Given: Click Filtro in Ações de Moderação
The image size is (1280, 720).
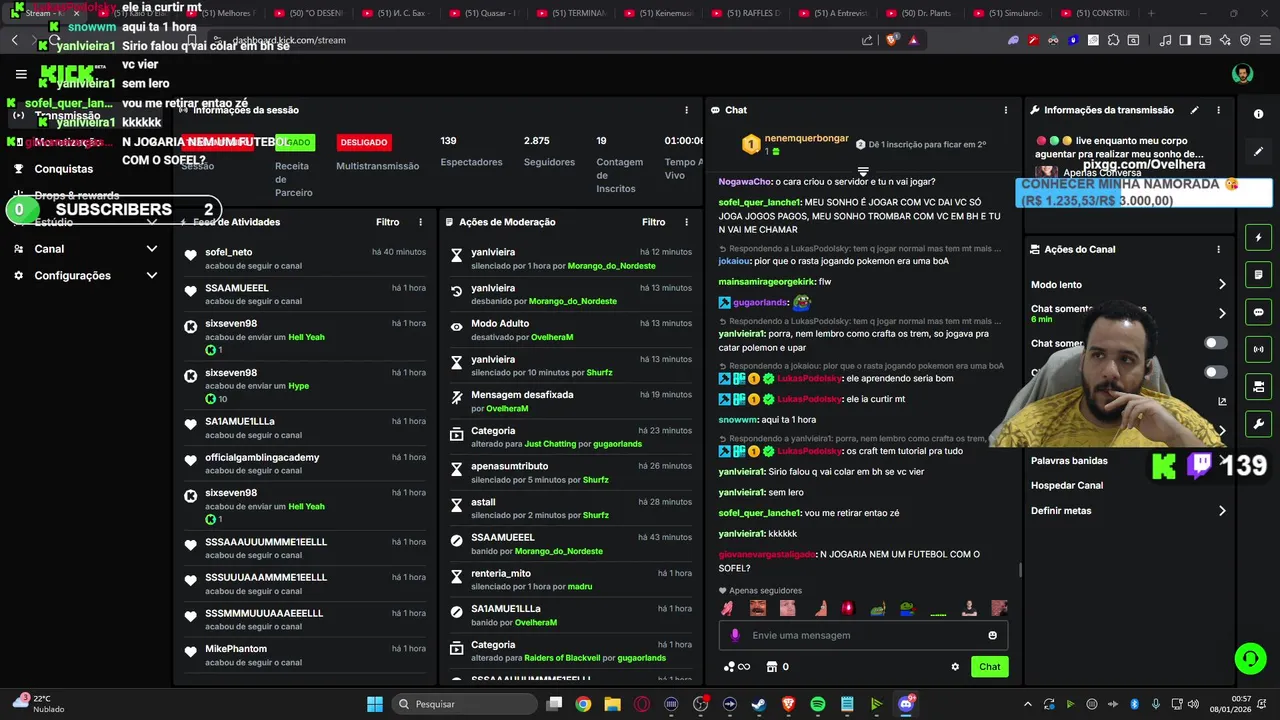Looking at the screenshot, I should pos(653,222).
